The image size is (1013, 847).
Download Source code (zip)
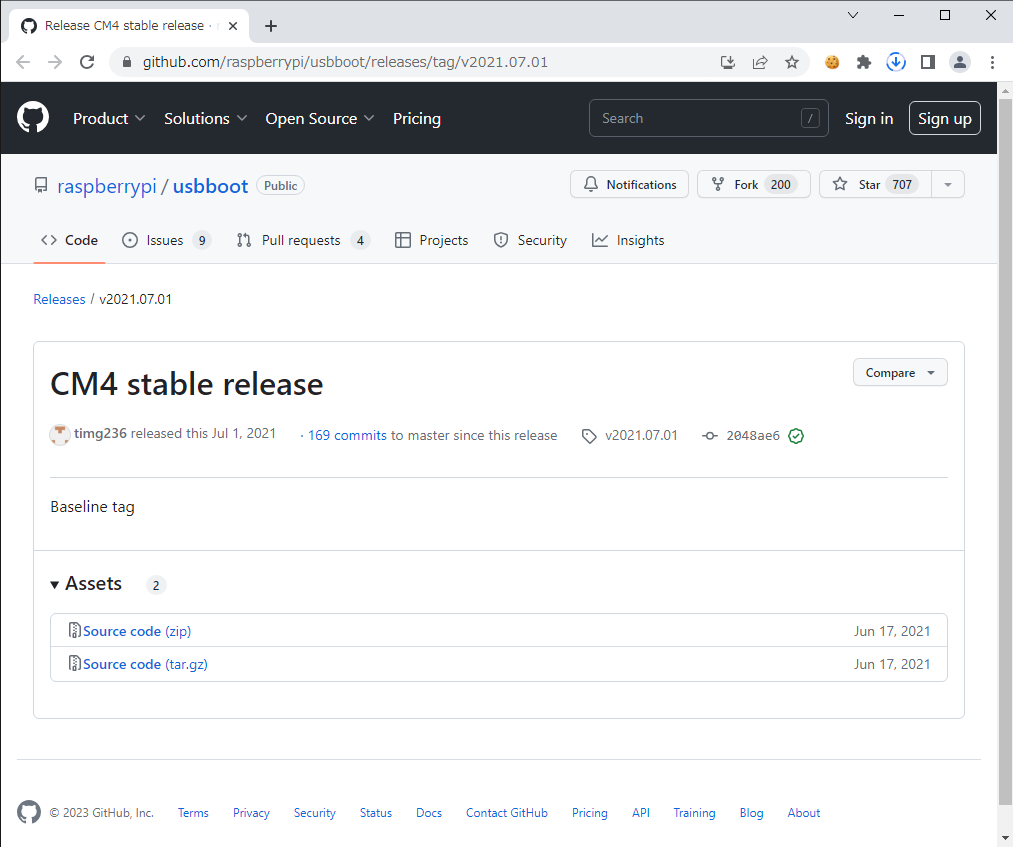[137, 631]
